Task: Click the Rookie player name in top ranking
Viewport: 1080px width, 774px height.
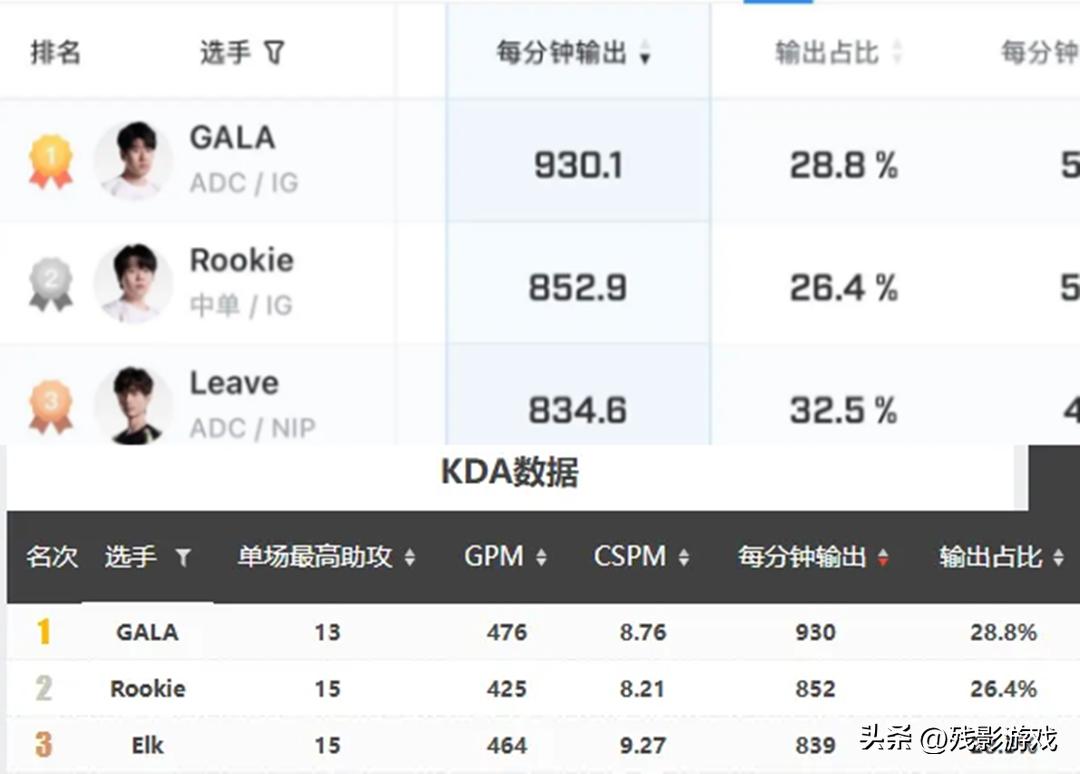Action: [x=242, y=260]
